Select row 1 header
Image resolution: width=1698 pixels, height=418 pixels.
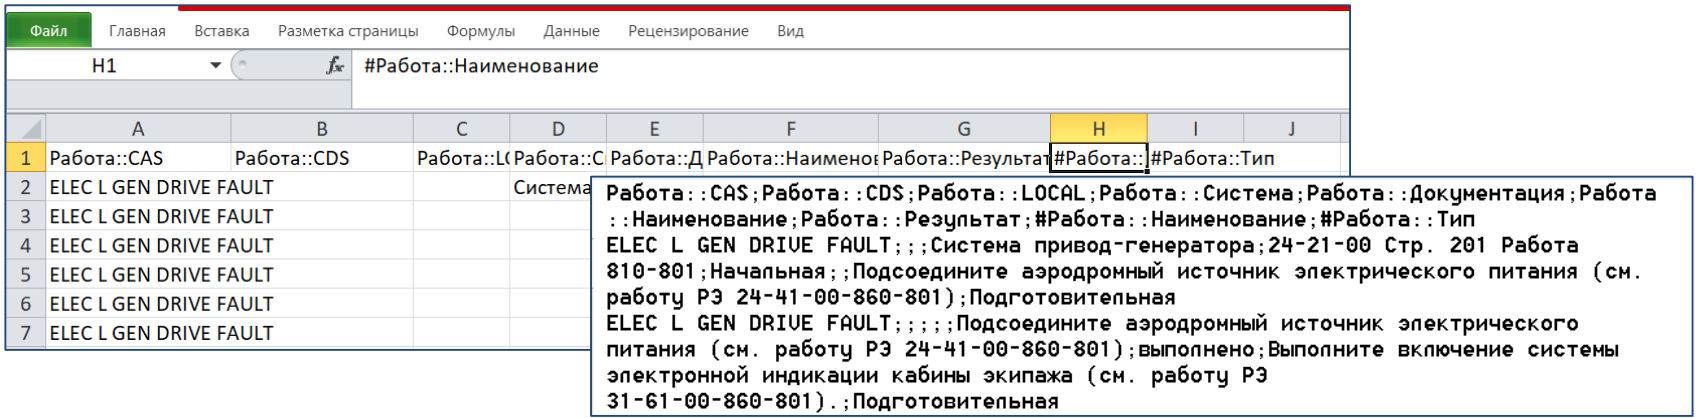point(26,158)
